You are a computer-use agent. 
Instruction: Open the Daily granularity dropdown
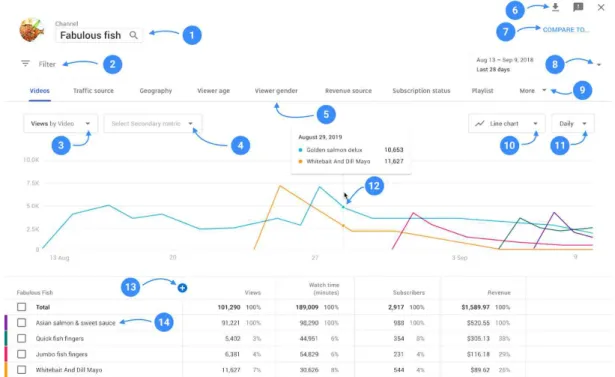(573, 124)
